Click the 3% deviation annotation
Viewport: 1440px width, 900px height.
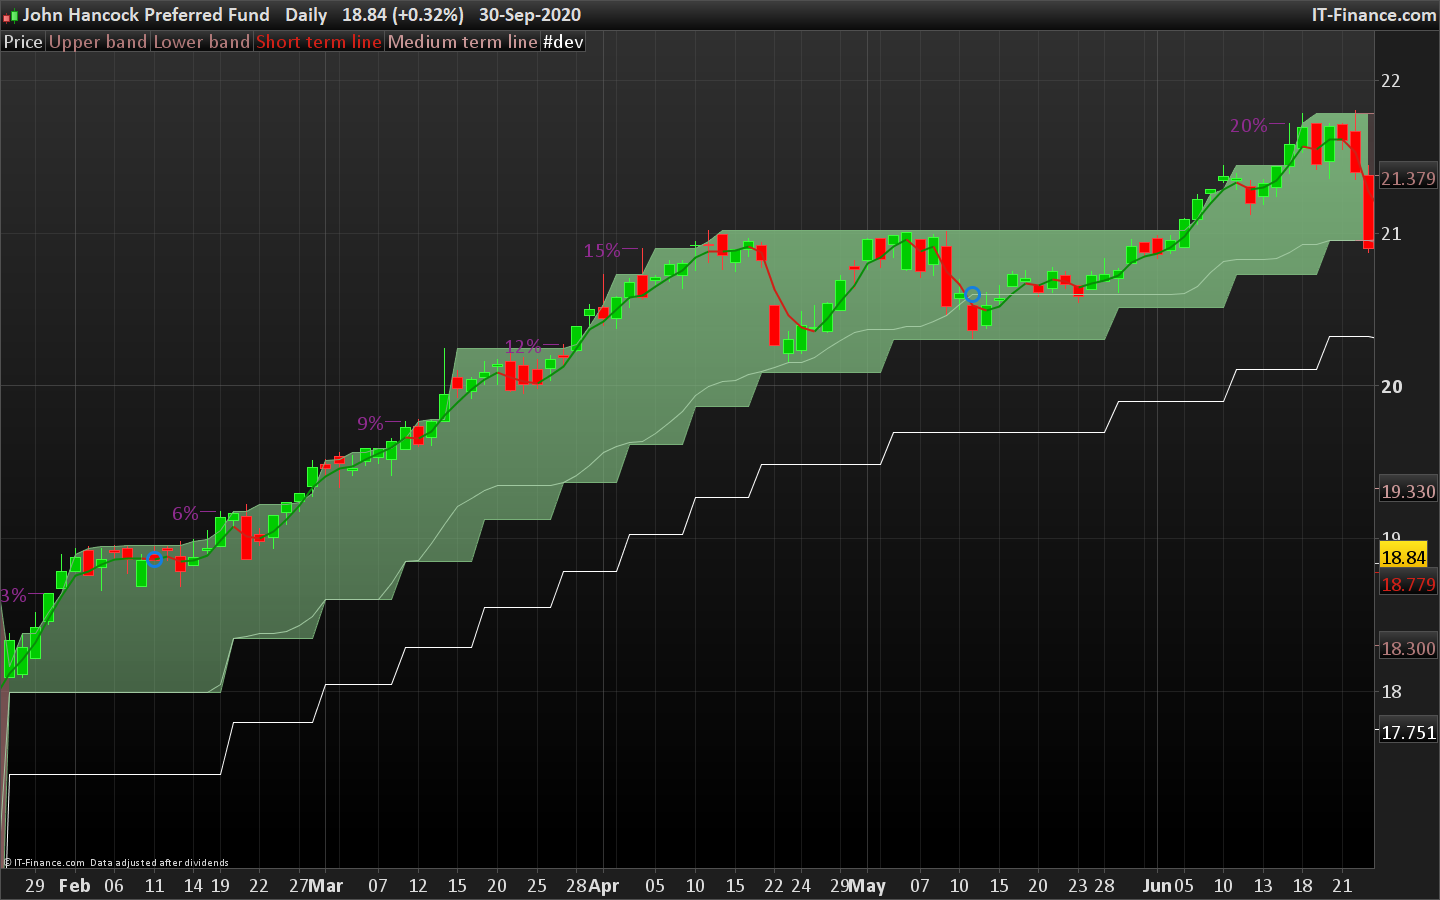tap(13, 596)
